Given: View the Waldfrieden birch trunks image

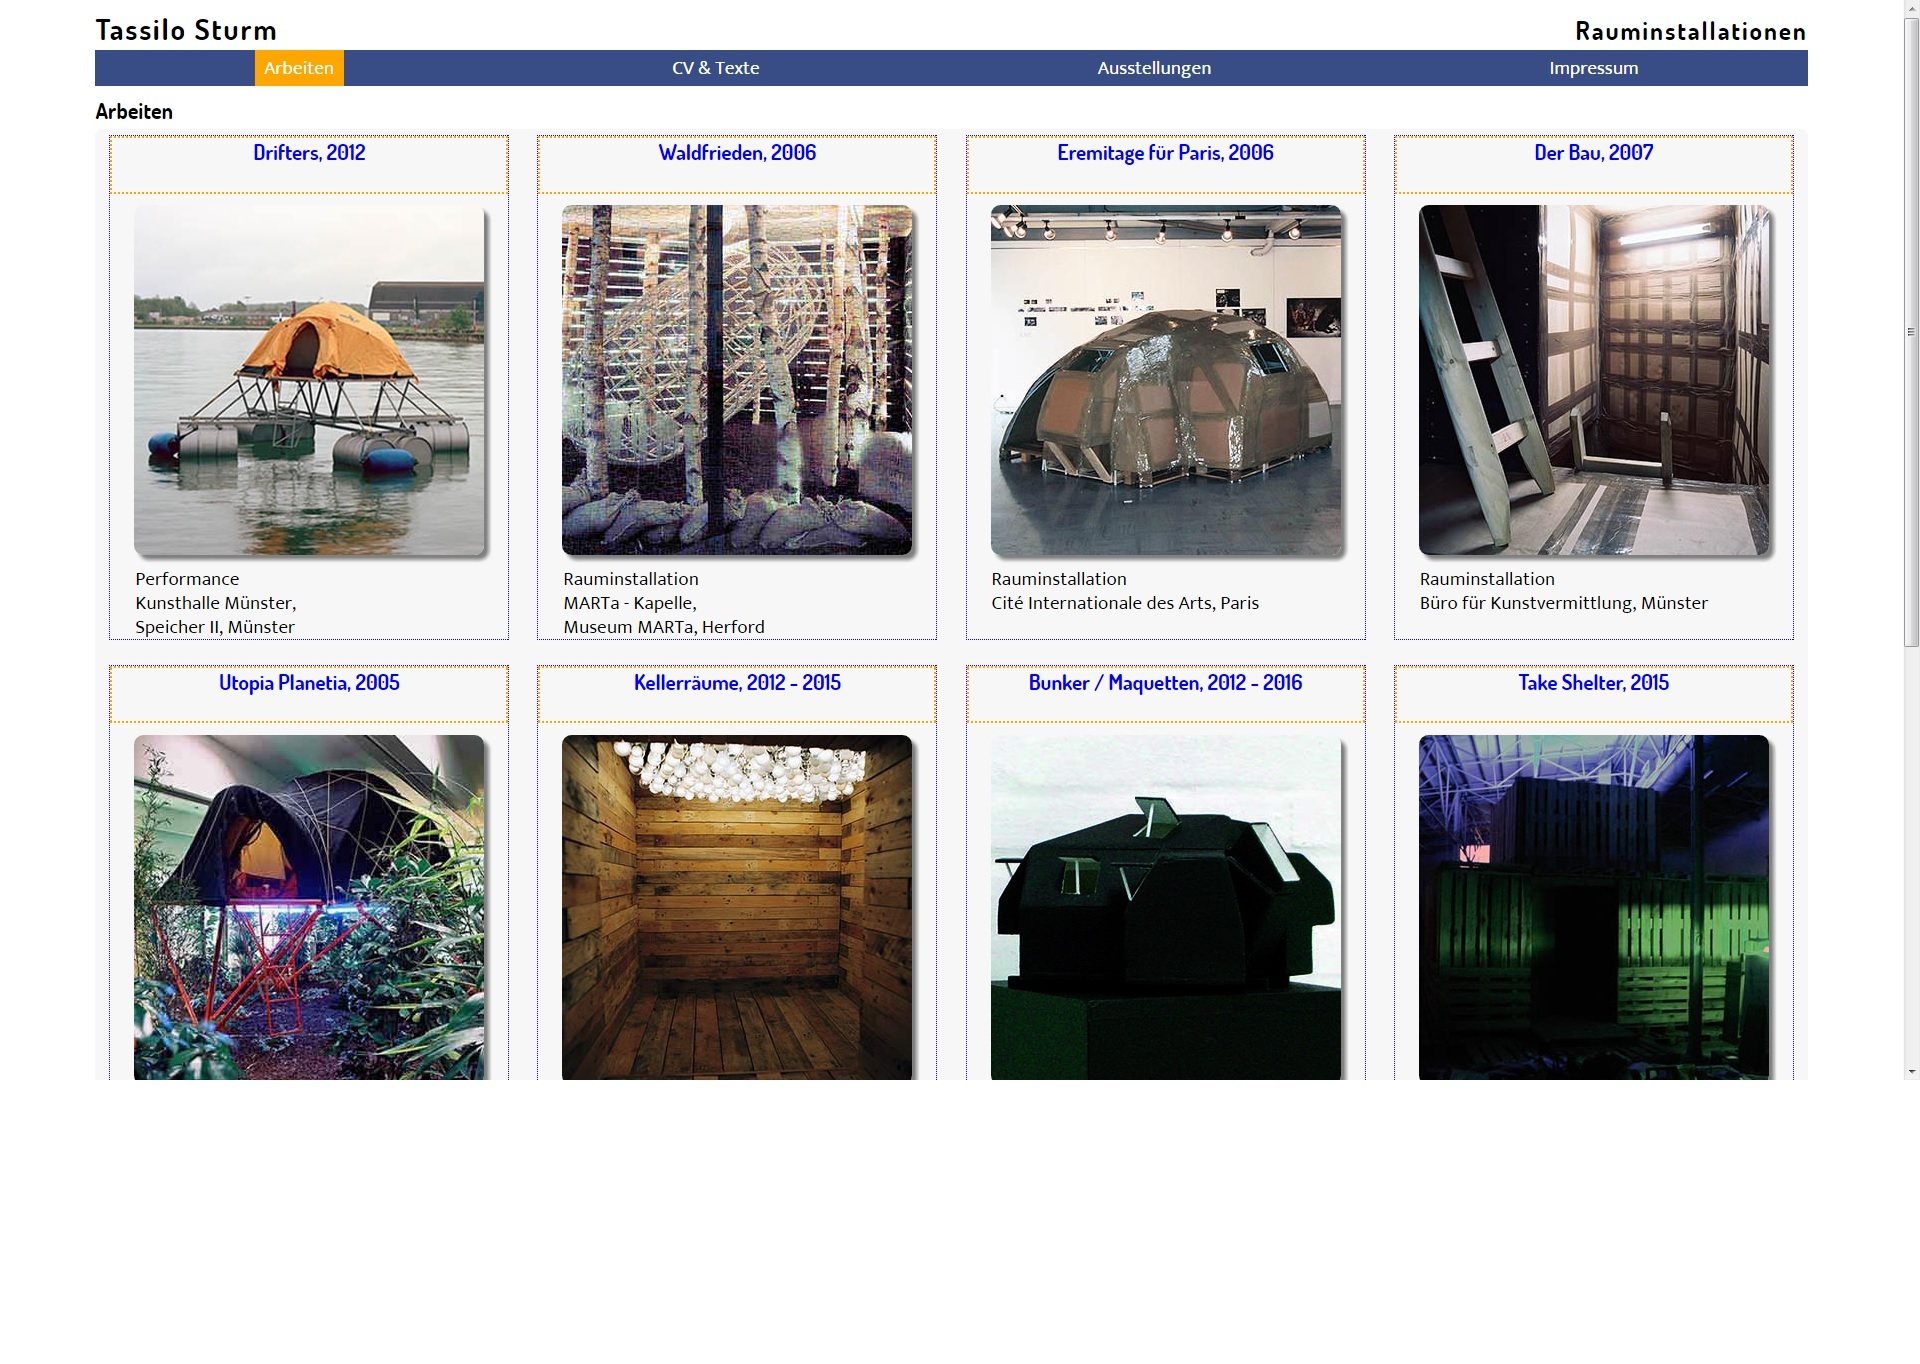Looking at the screenshot, I should point(737,380).
